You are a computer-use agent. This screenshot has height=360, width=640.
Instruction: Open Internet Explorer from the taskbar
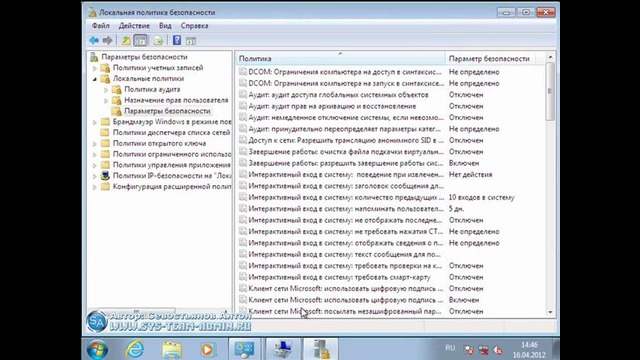(135, 349)
